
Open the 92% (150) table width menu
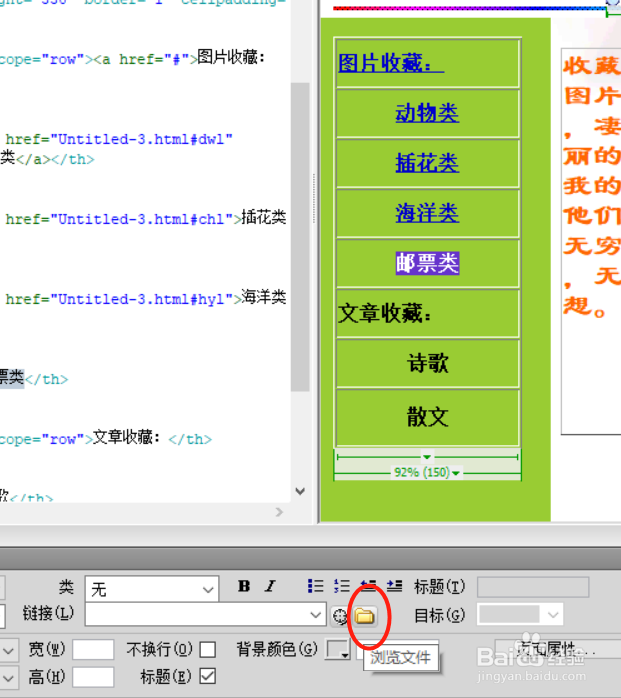point(426,472)
